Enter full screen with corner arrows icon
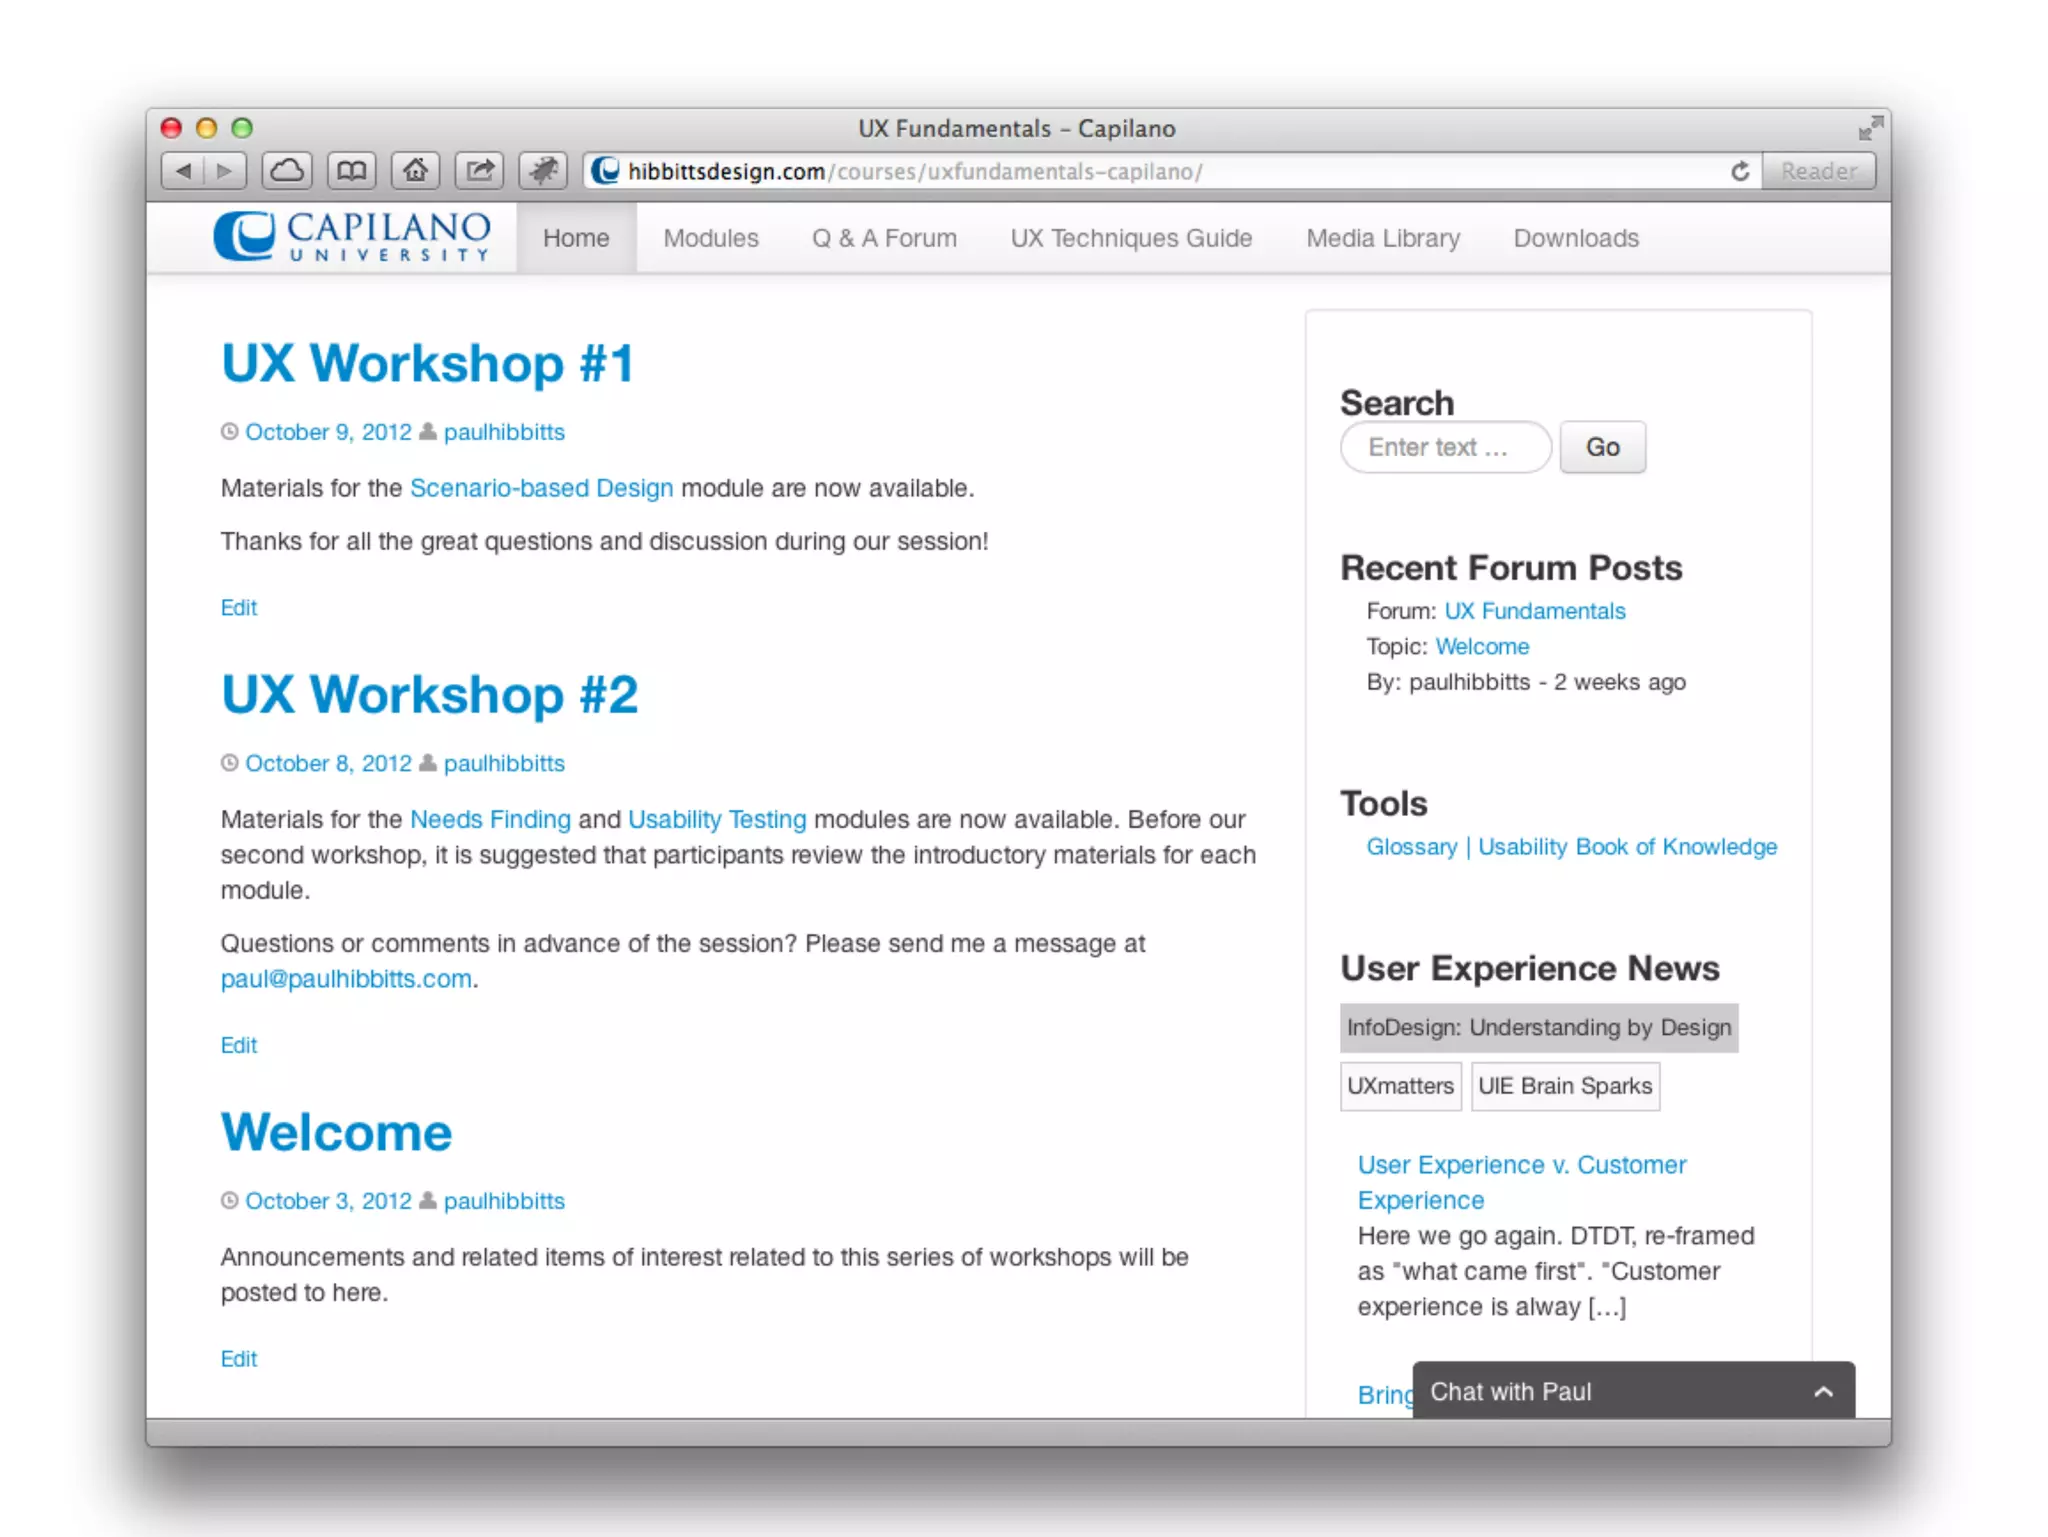 click(1869, 128)
